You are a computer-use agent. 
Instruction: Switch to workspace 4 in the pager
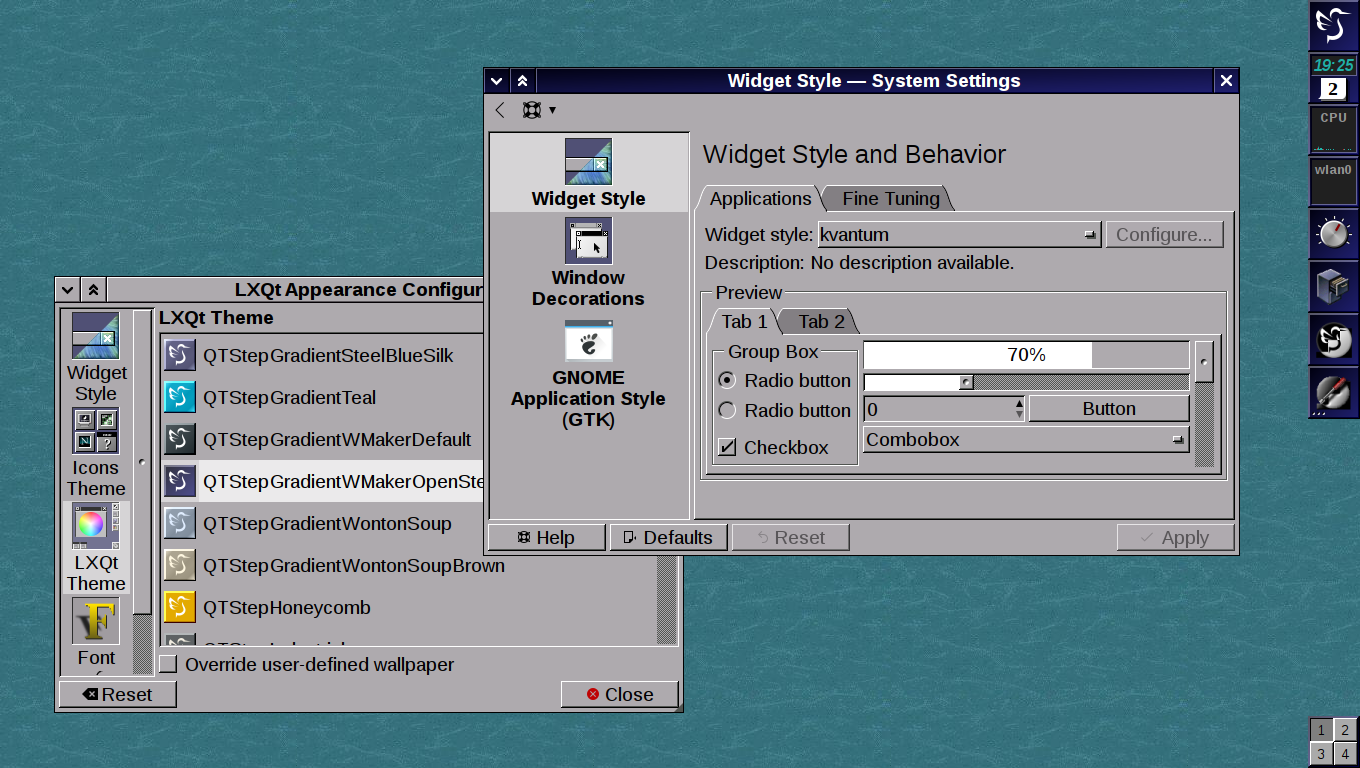[1346, 754]
